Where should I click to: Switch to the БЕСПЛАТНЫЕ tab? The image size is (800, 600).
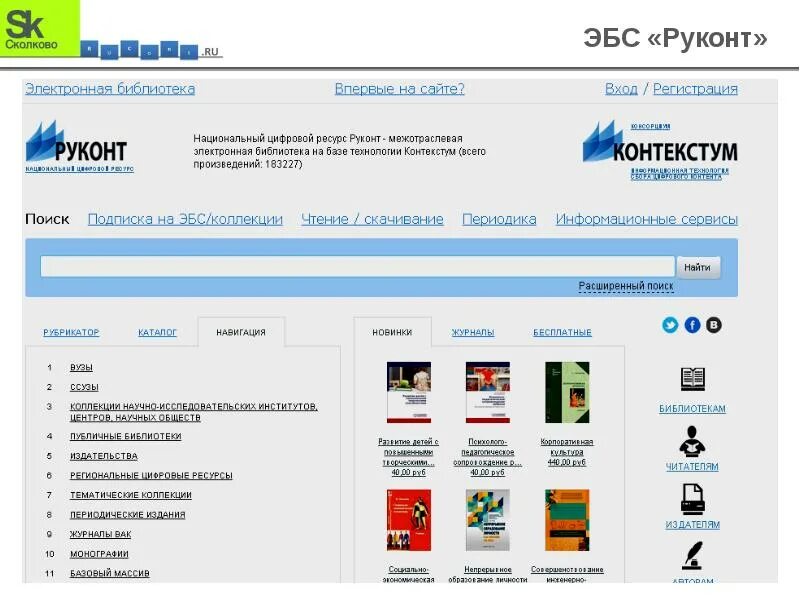tap(562, 332)
